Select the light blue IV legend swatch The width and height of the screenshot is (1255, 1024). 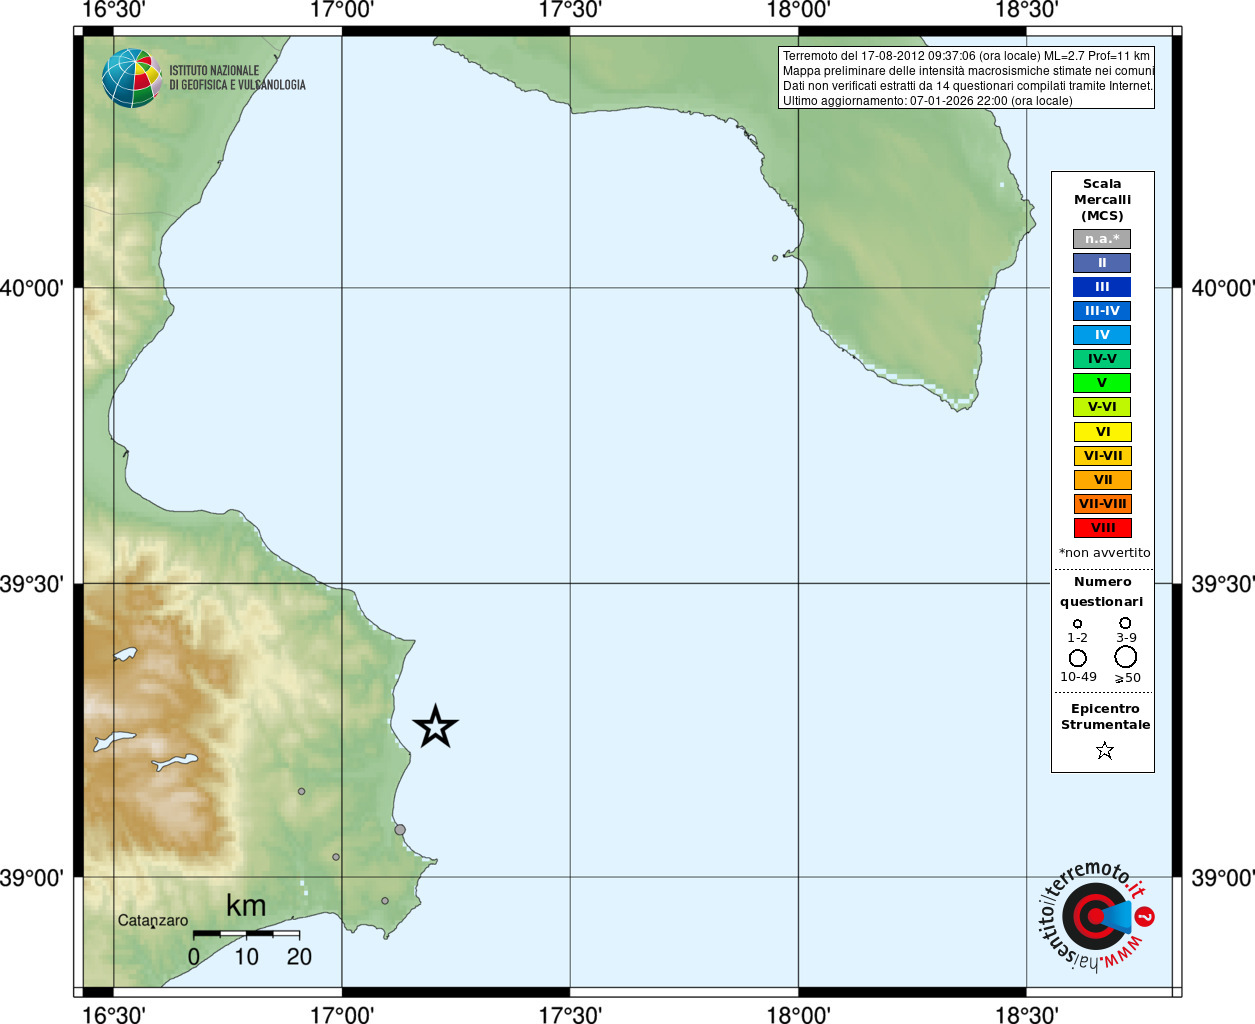[x=1102, y=335]
